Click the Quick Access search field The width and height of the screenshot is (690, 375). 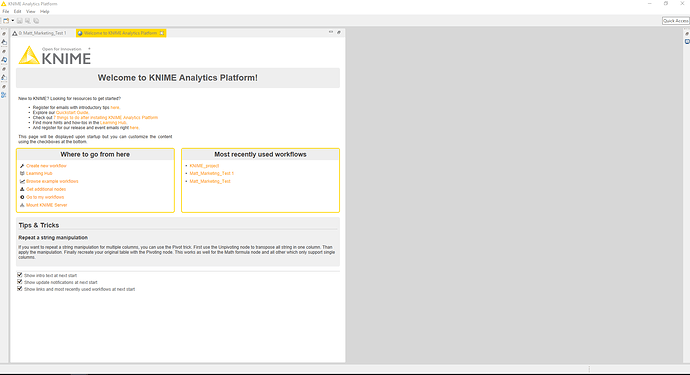[675, 21]
